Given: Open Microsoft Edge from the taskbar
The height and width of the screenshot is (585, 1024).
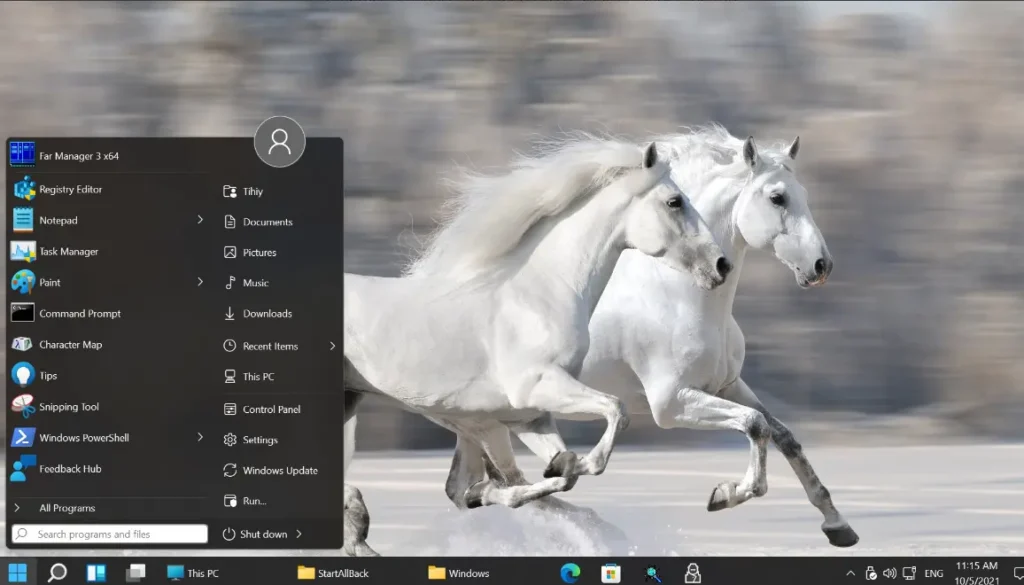Looking at the screenshot, I should coord(570,573).
